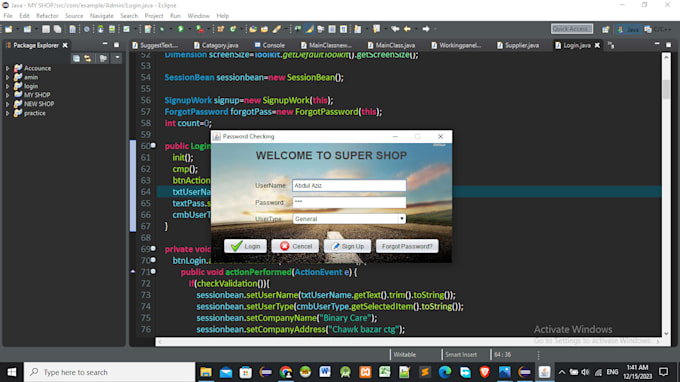Collapse the fold marker at line 69
Screen dimensions: 680x382
[x=153, y=249]
